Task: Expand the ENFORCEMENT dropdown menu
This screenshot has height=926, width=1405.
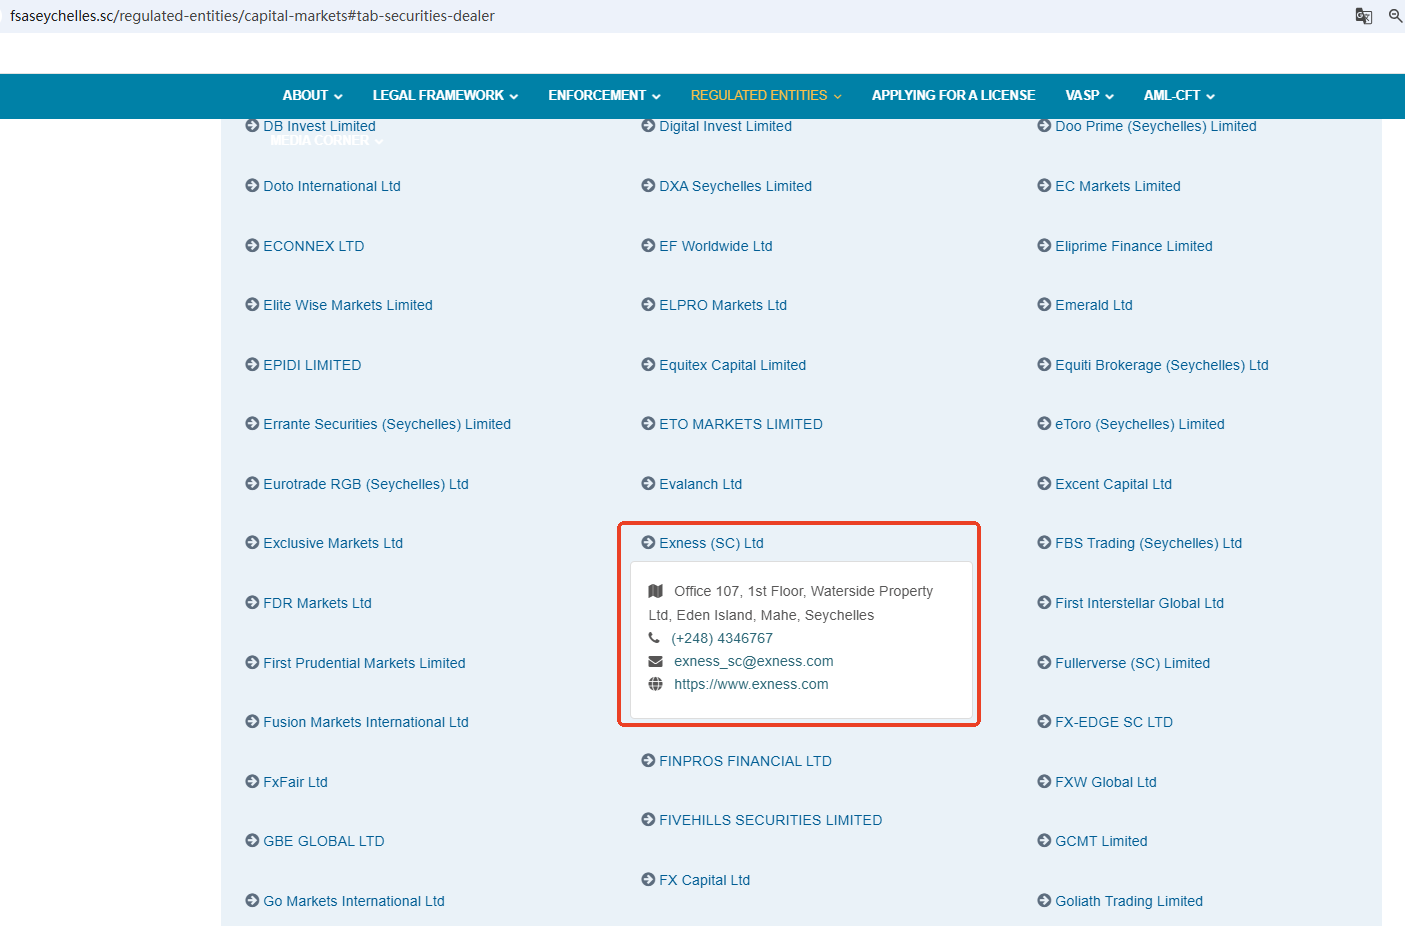Action: [x=604, y=95]
